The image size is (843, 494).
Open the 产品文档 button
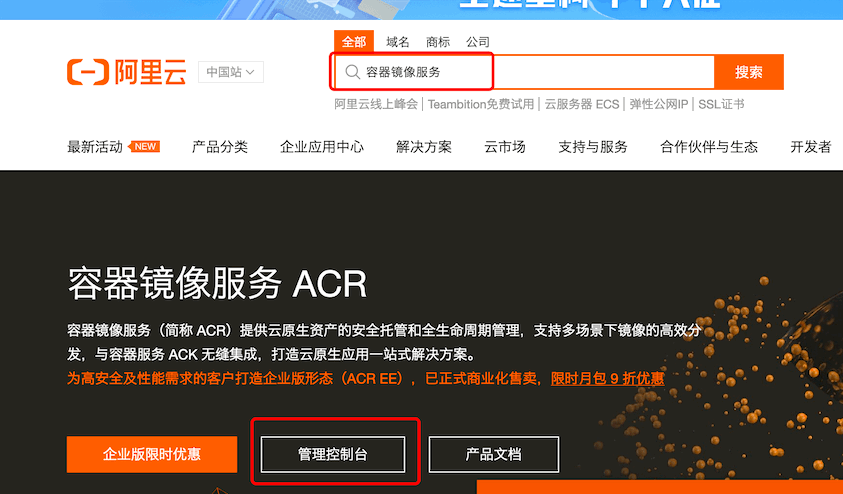(494, 454)
